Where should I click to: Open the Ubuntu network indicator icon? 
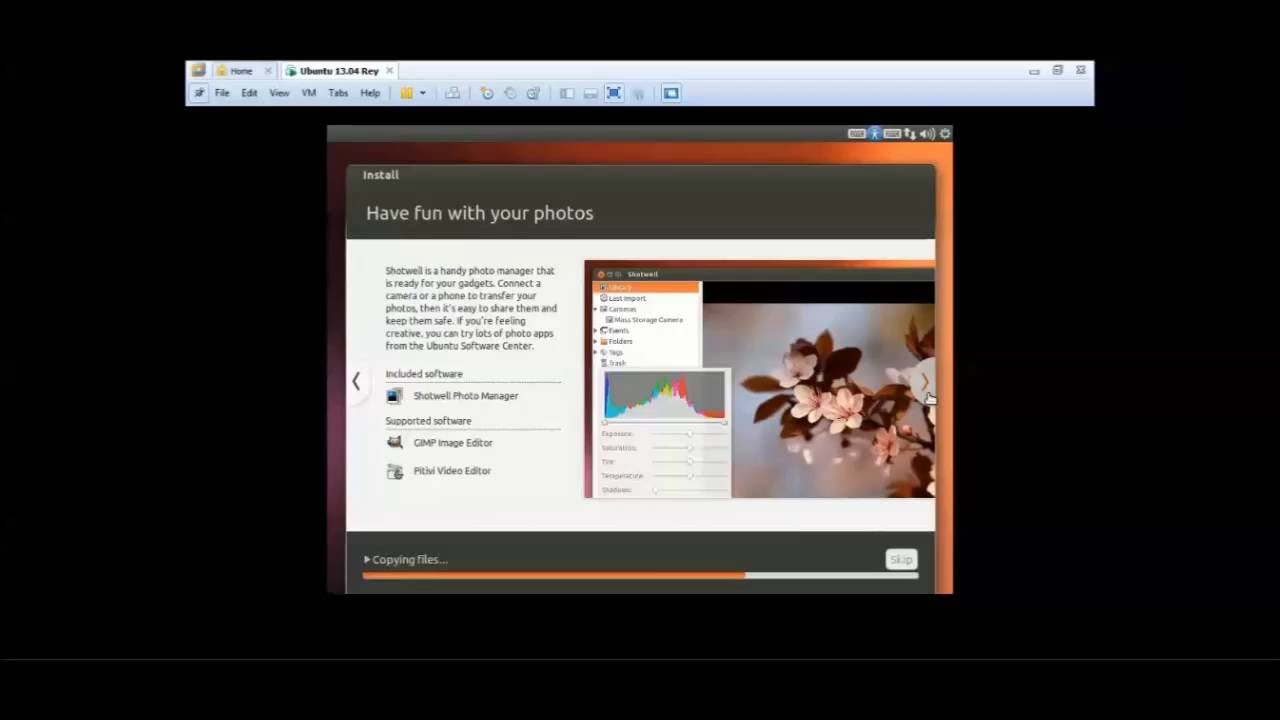pos(910,133)
